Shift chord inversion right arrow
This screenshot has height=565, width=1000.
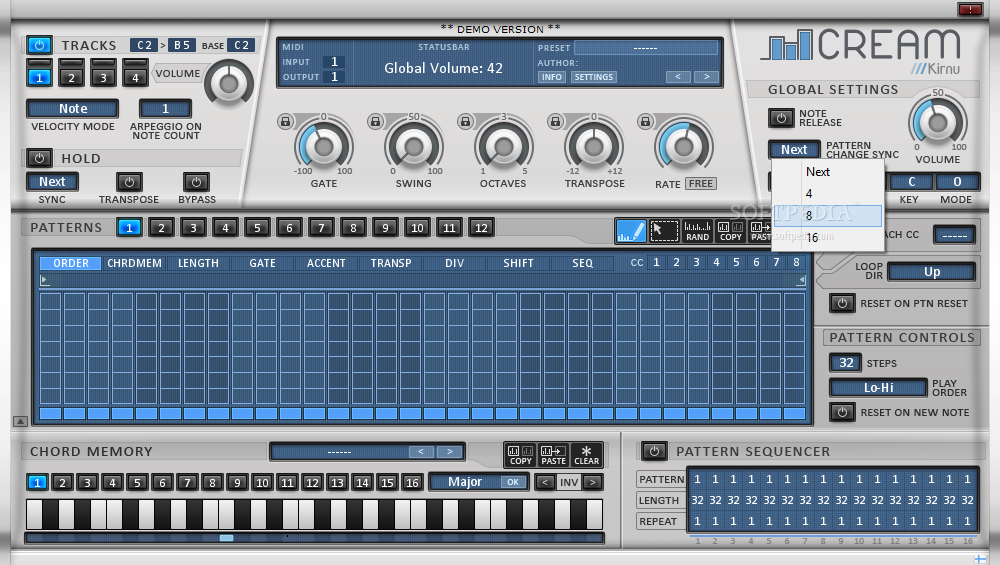point(592,482)
